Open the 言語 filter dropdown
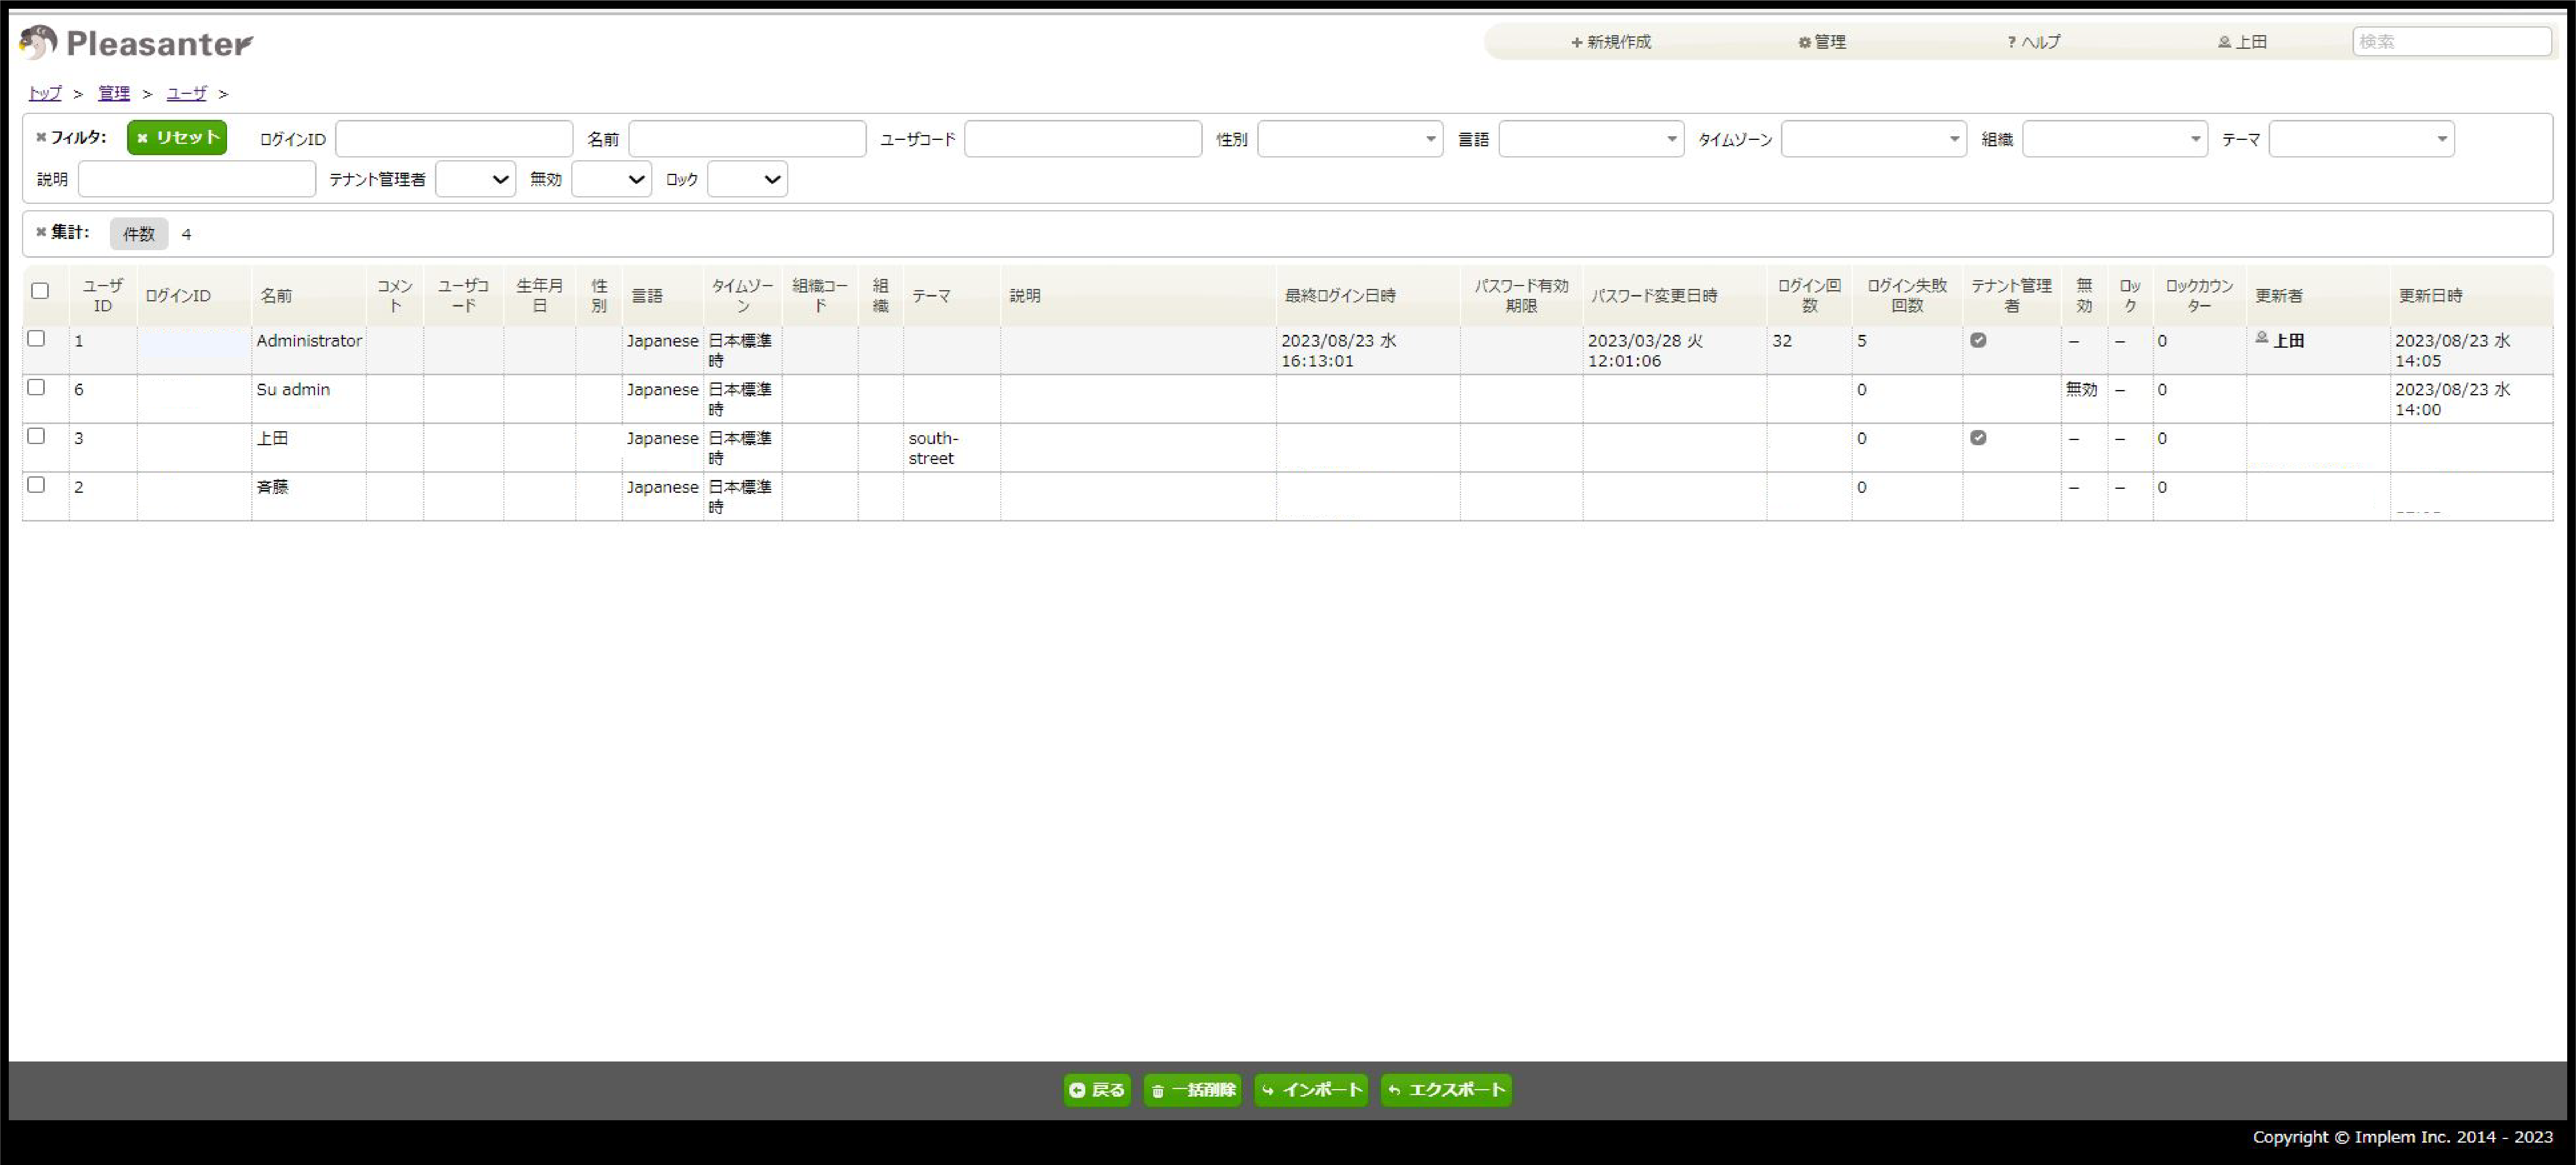This screenshot has width=2576, height=1165. (x=1591, y=139)
